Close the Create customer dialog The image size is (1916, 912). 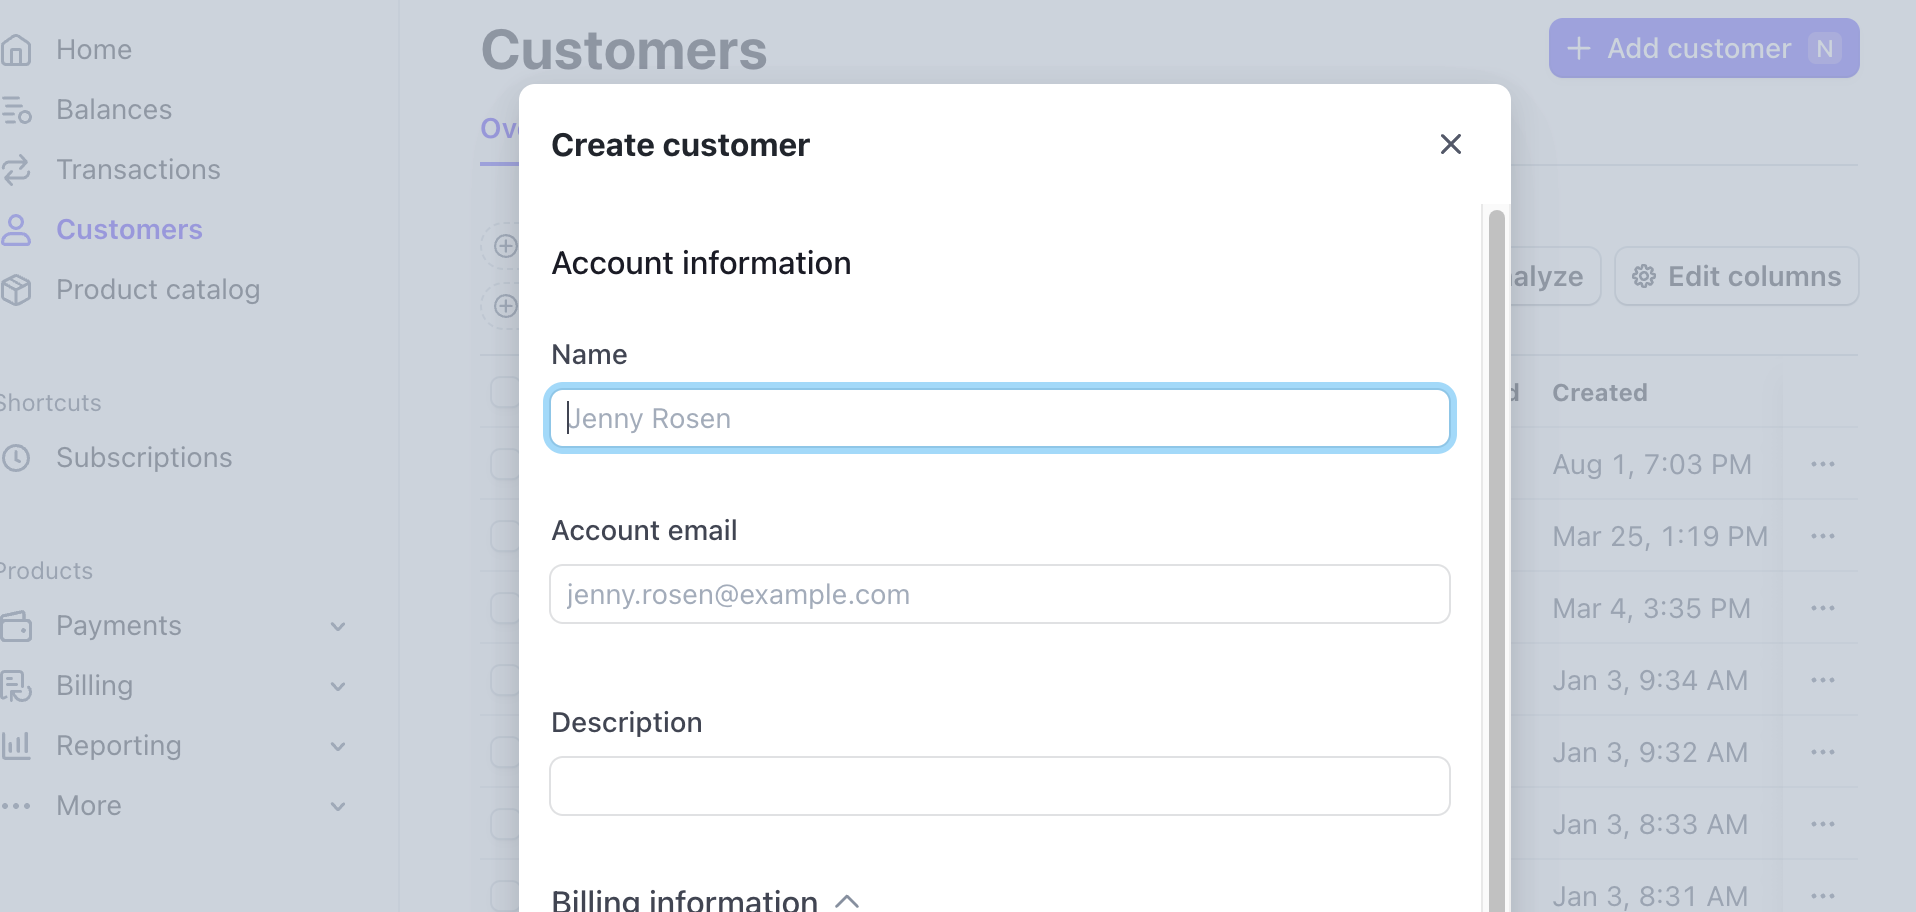tap(1451, 144)
